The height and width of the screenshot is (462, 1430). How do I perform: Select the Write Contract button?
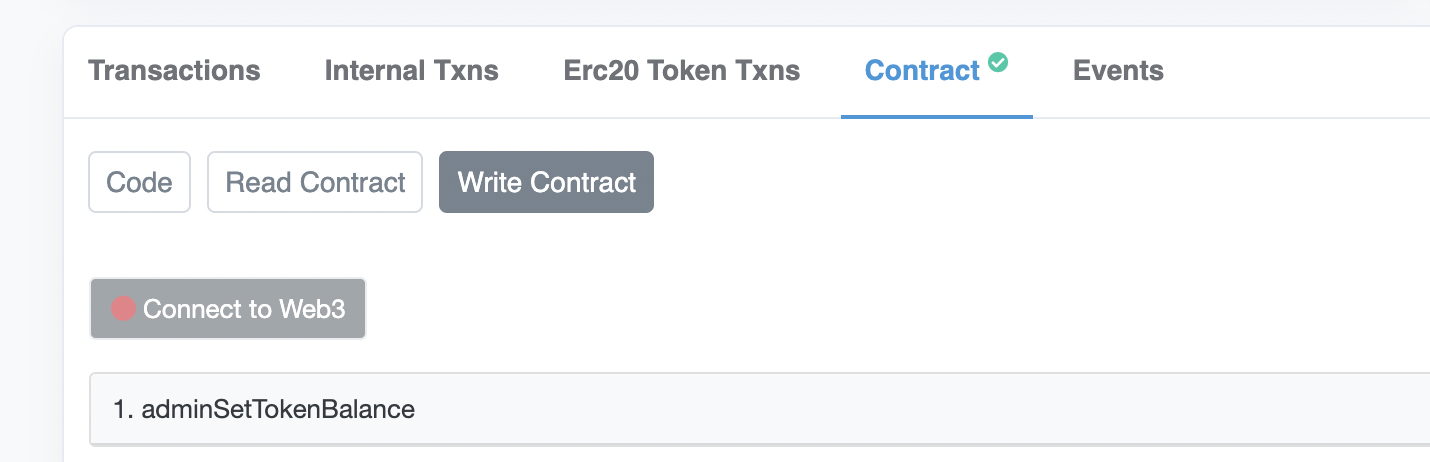pyautogui.click(x=546, y=183)
